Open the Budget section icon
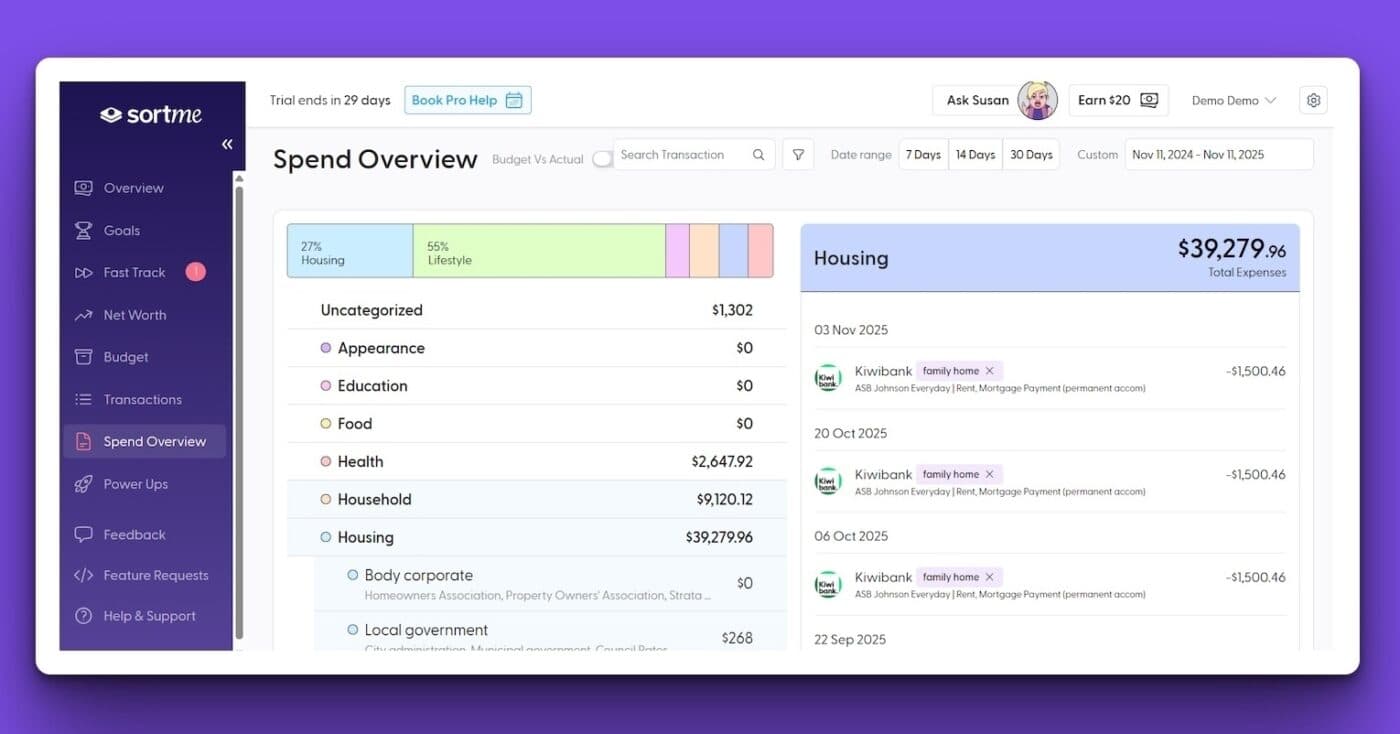Viewport: 1400px width, 734px height. click(x=83, y=356)
